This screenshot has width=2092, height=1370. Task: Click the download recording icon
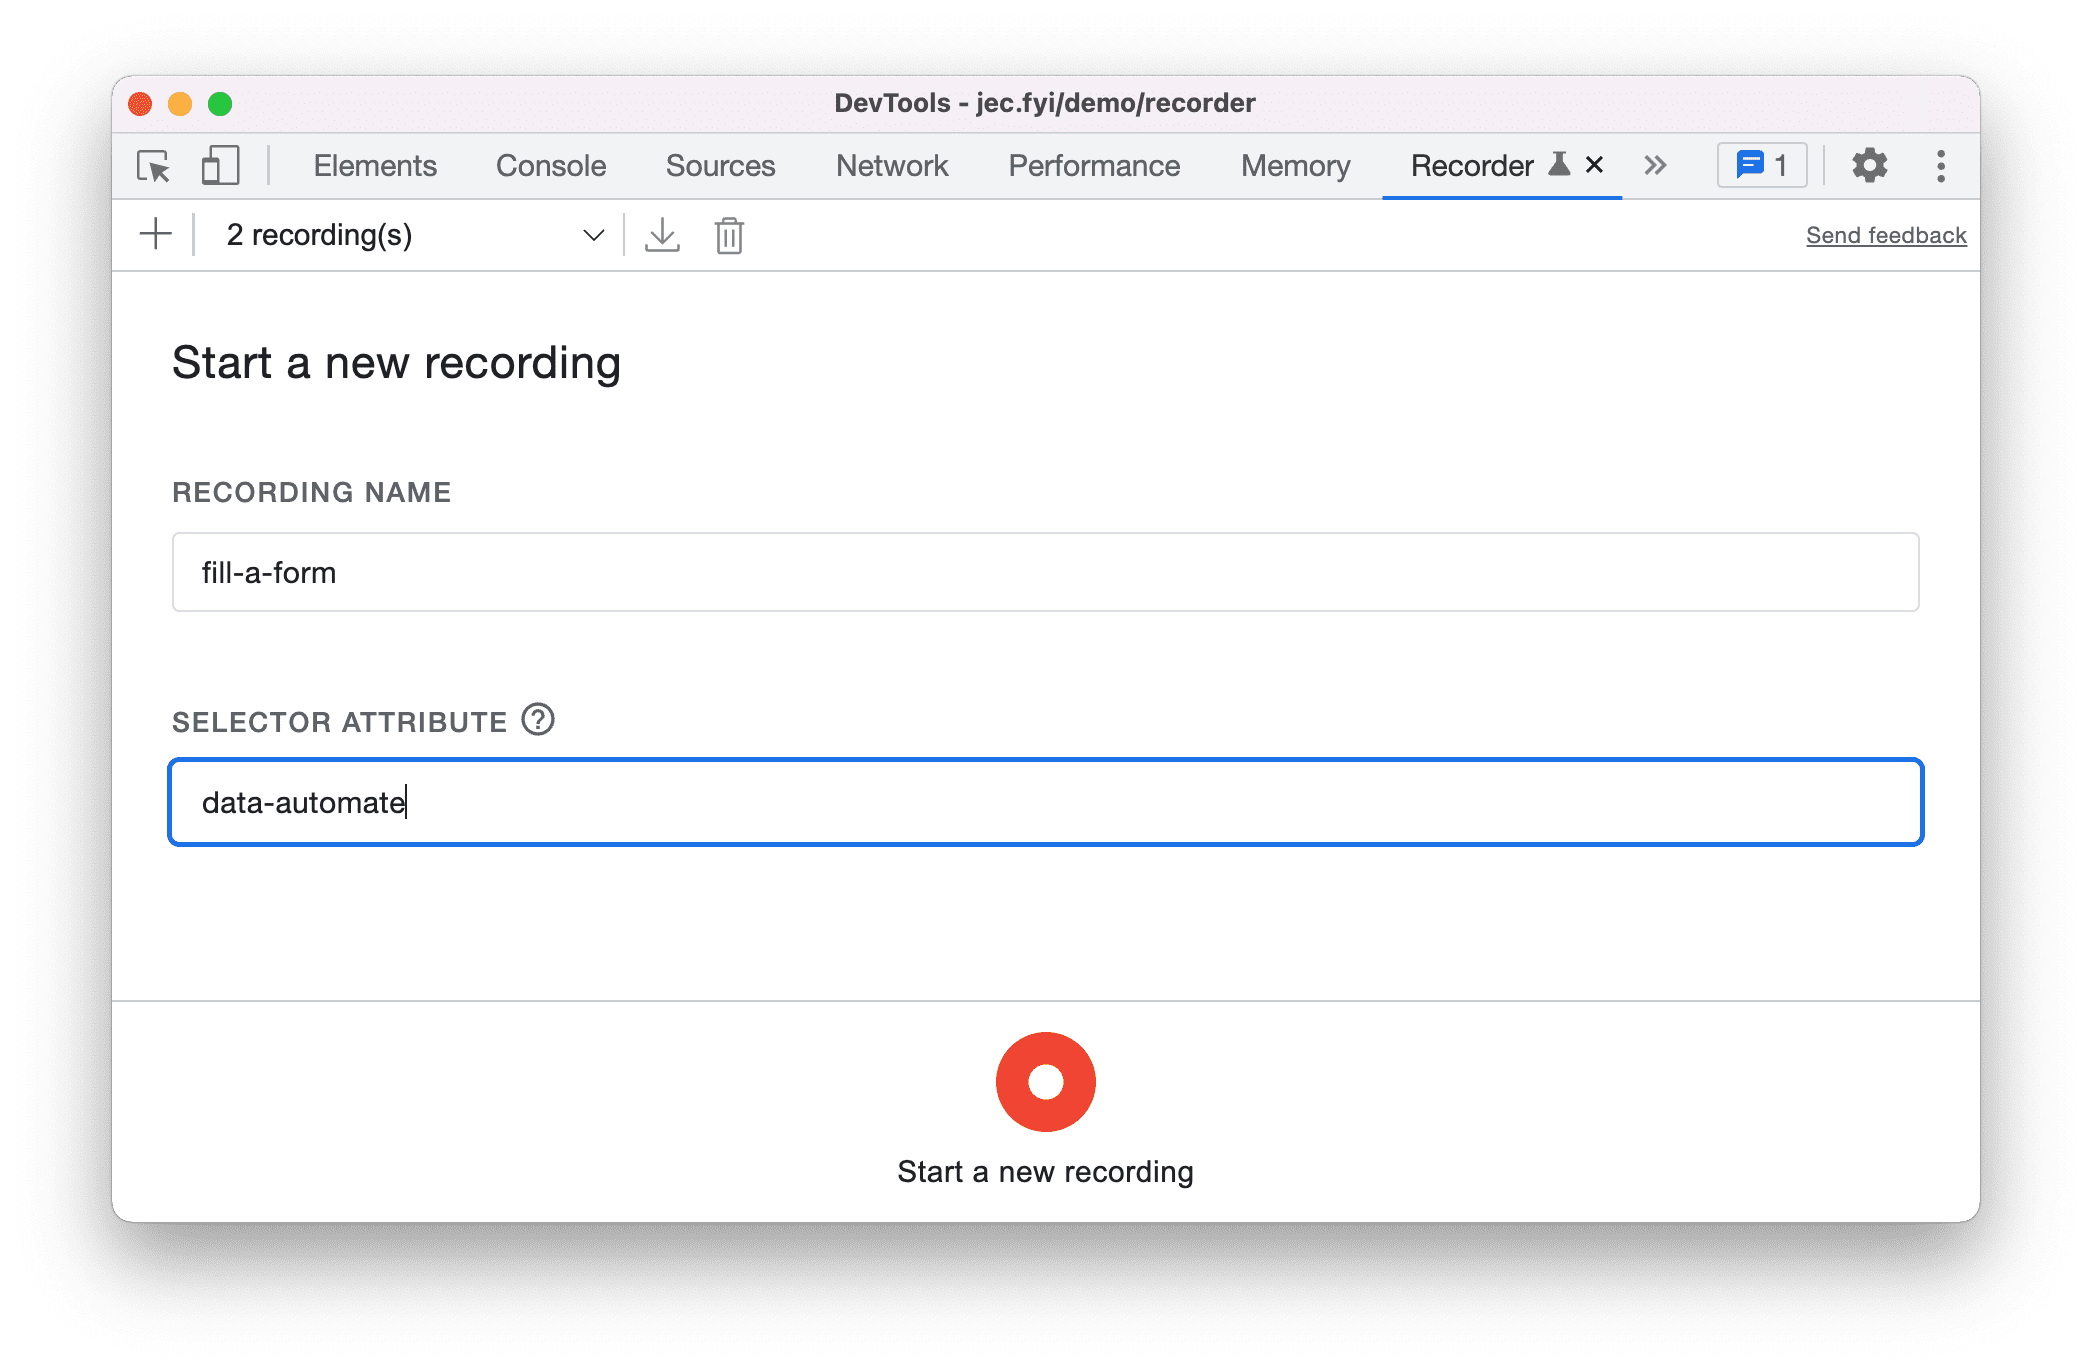click(x=661, y=235)
